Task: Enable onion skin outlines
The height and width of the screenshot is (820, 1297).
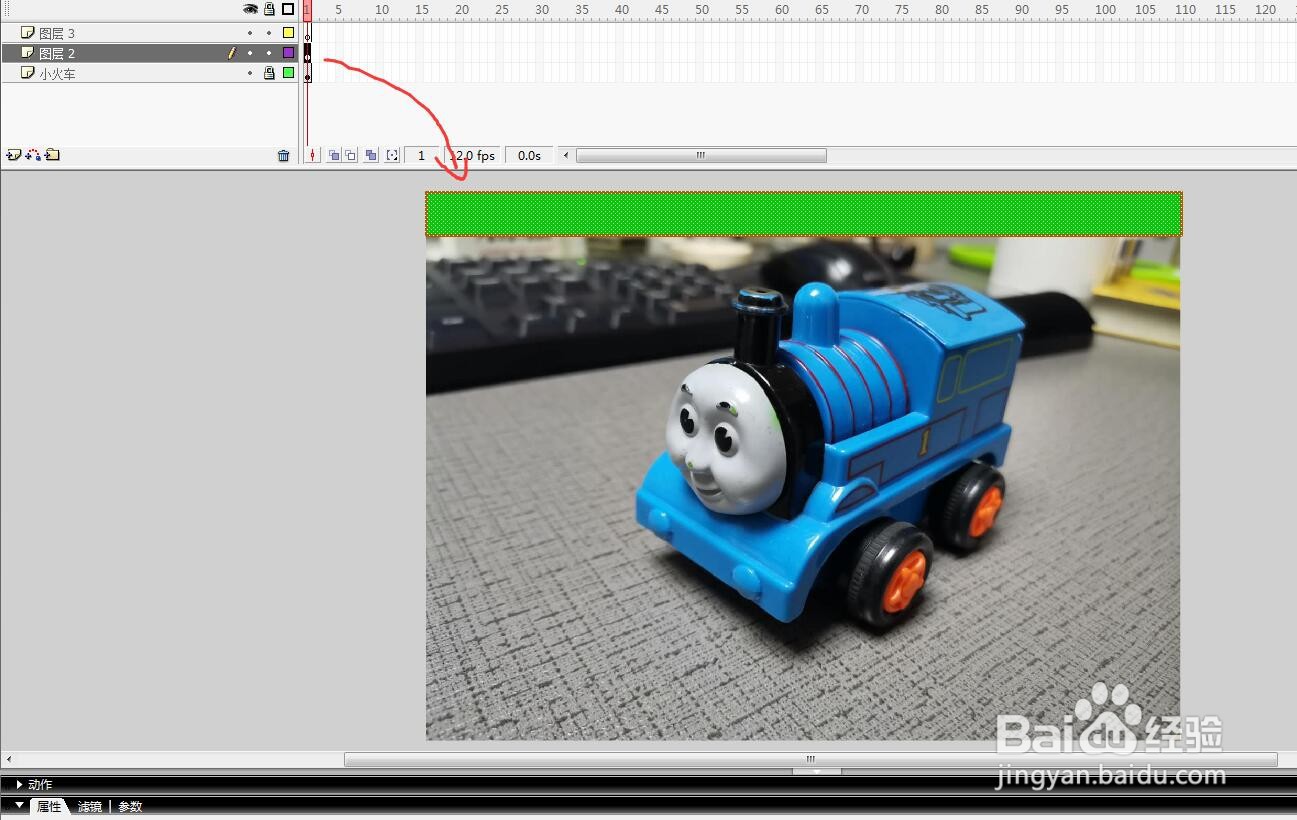Action: (x=350, y=155)
